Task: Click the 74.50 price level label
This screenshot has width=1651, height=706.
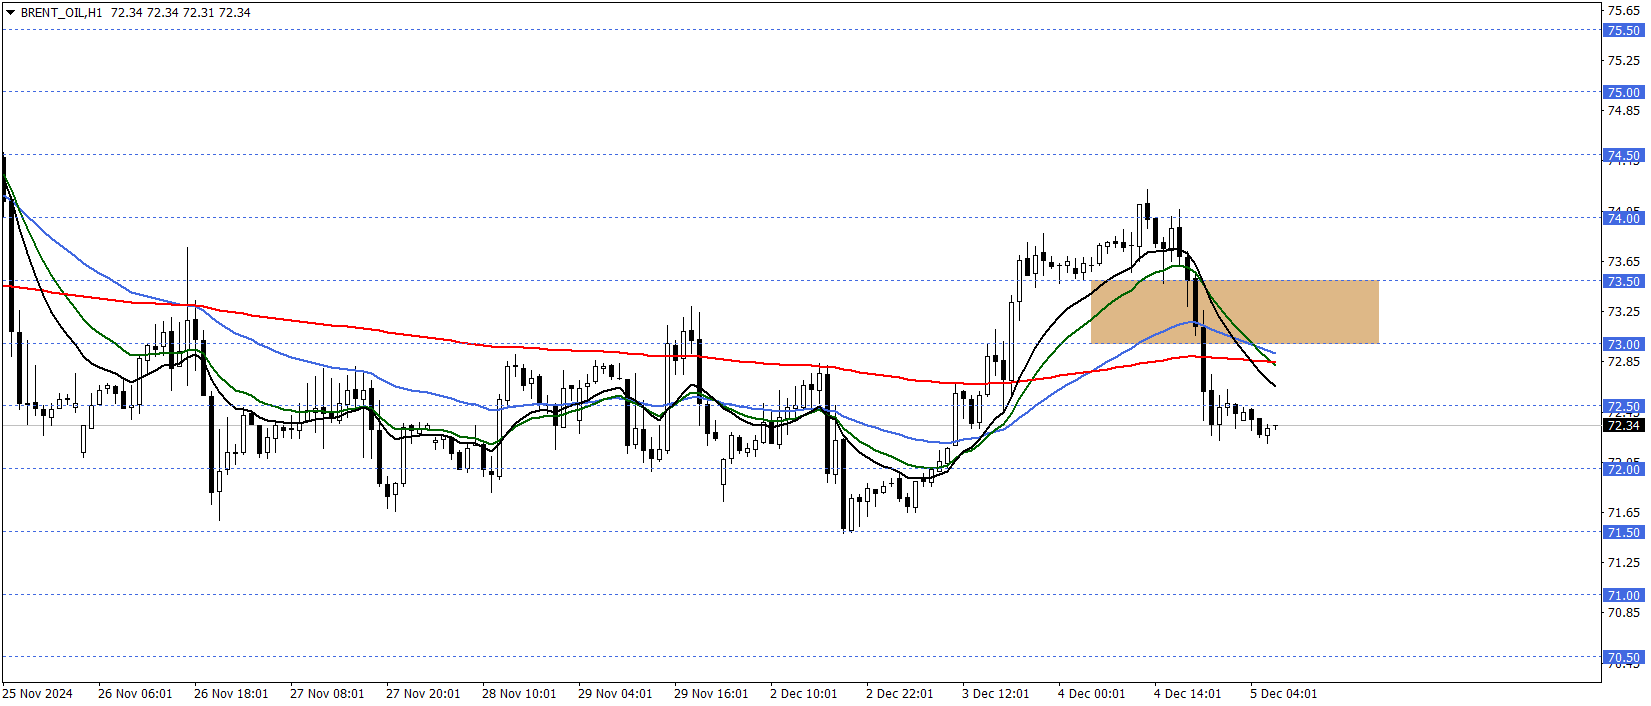Action: [1623, 155]
